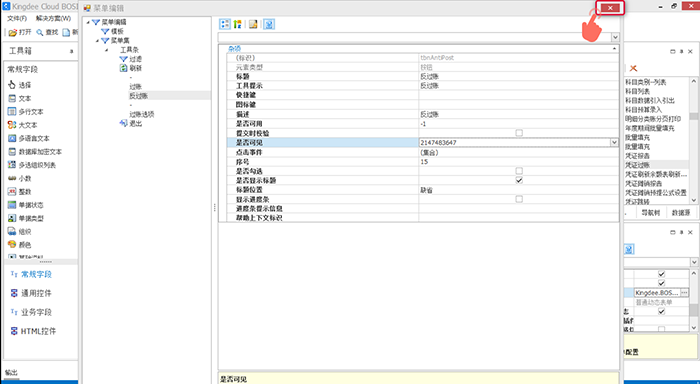
Task: Toggle the 提交时校验 checkbox
Action: (519, 133)
